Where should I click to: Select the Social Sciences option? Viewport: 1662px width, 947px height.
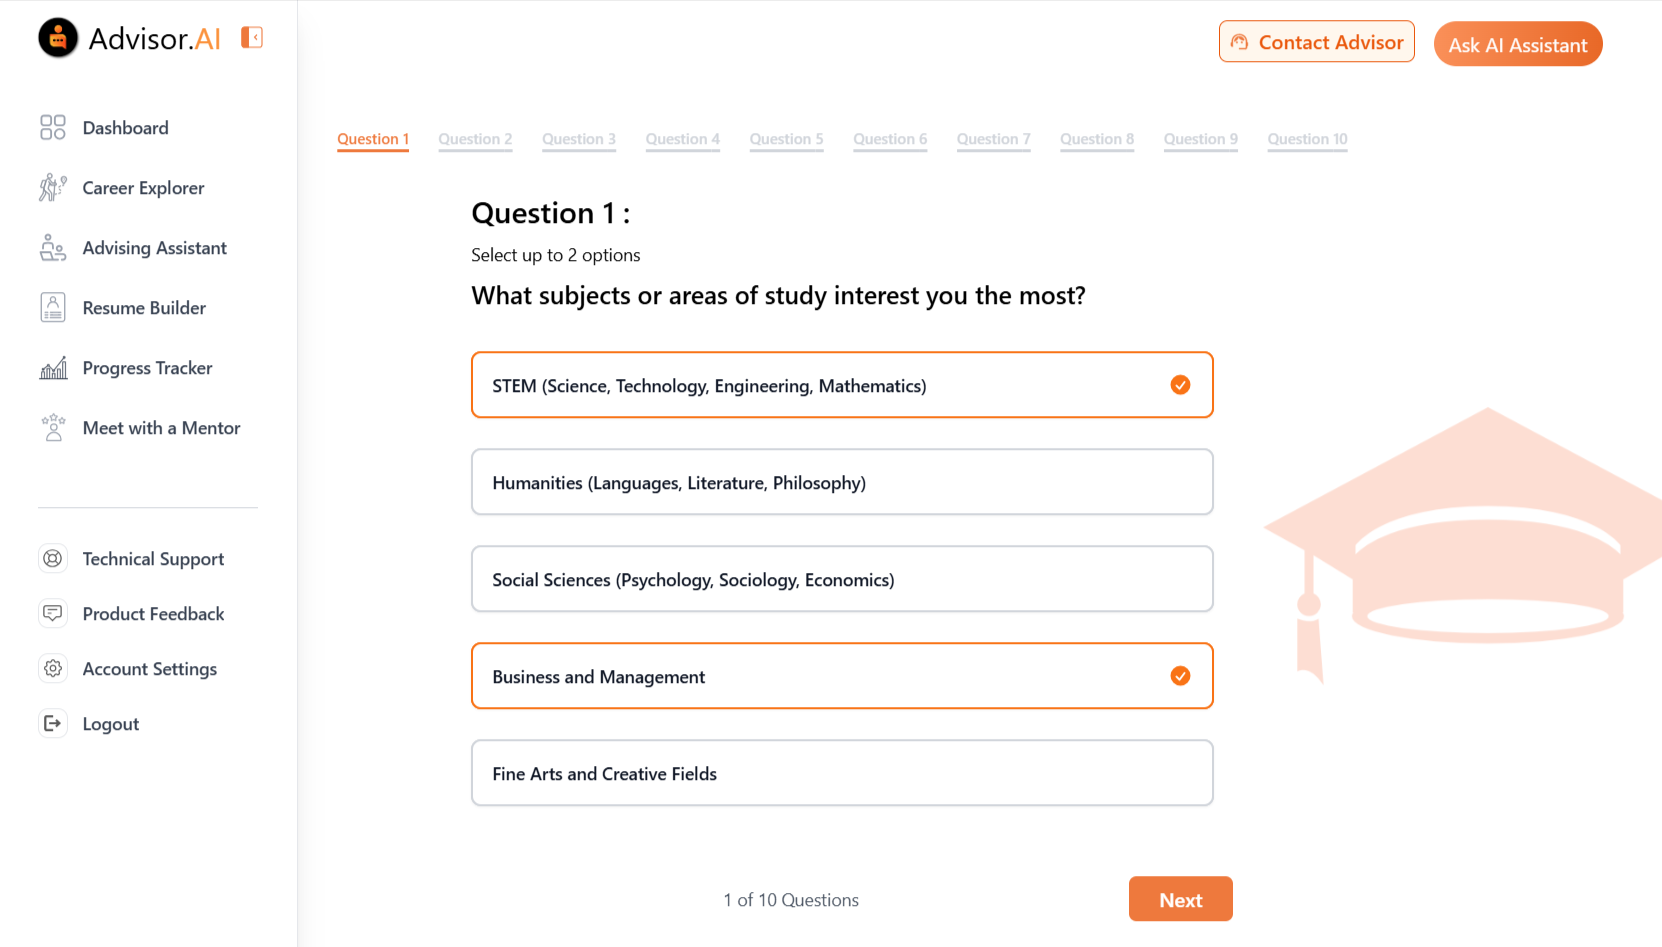841,578
